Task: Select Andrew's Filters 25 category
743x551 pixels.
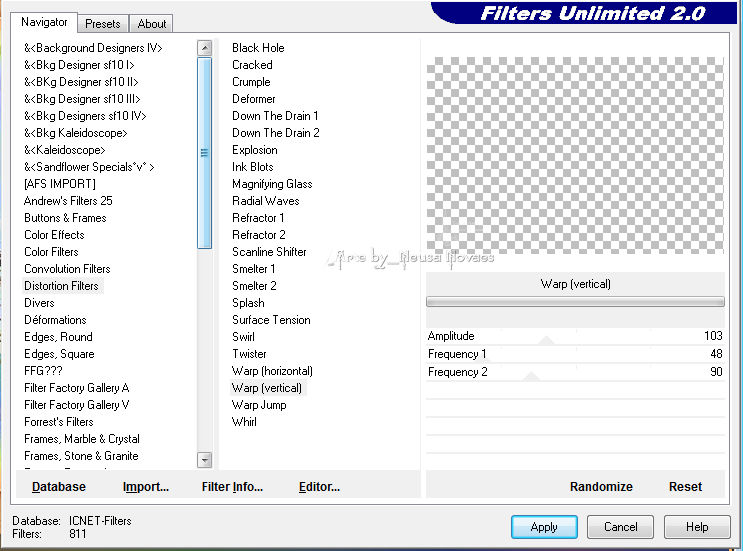Action: 68,201
